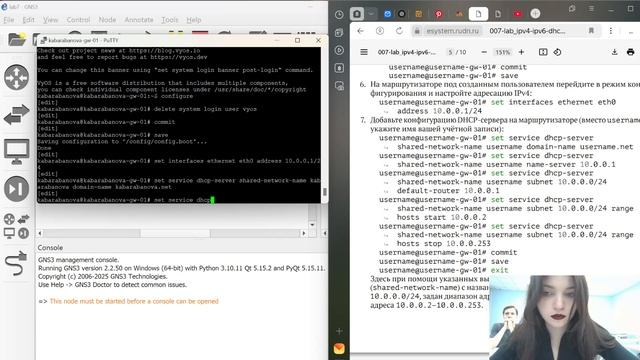640x360 pixels.
Task: Click GNS3 workspace horizontal scrollbar
Action: [x=175, y=233]
